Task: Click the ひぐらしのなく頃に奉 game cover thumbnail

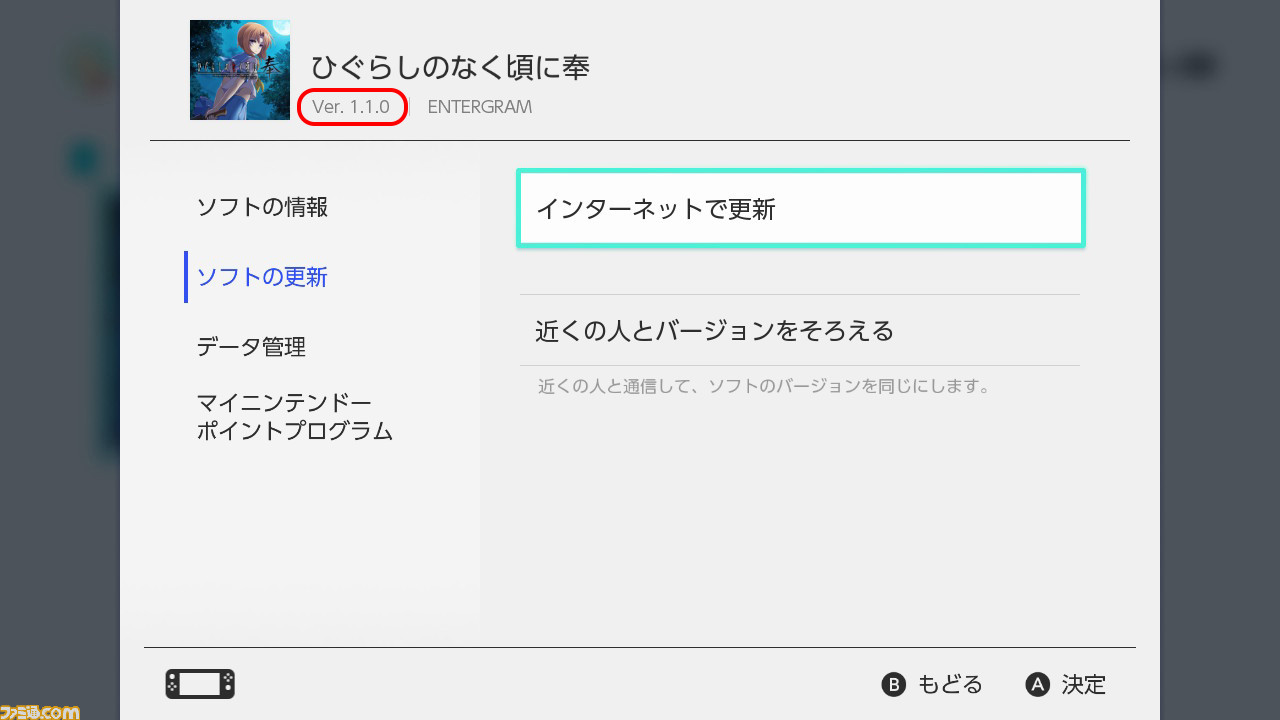Action: [240, 70]
